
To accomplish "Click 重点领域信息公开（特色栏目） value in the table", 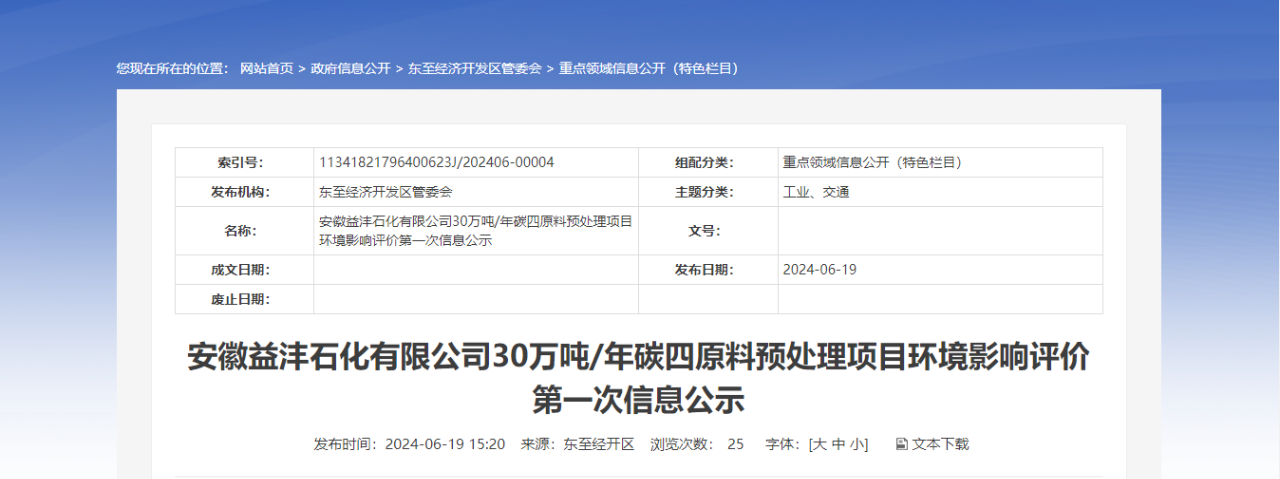I will [872, 162].
